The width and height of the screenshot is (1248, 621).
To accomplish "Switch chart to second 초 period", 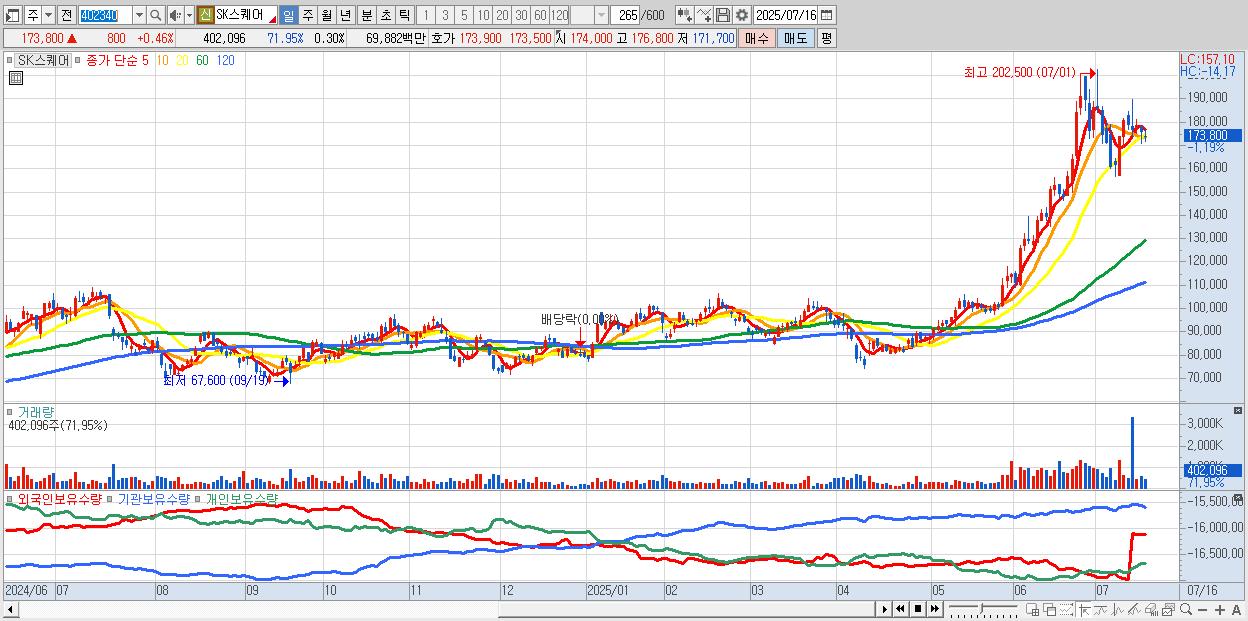I will tap(385, 15).
